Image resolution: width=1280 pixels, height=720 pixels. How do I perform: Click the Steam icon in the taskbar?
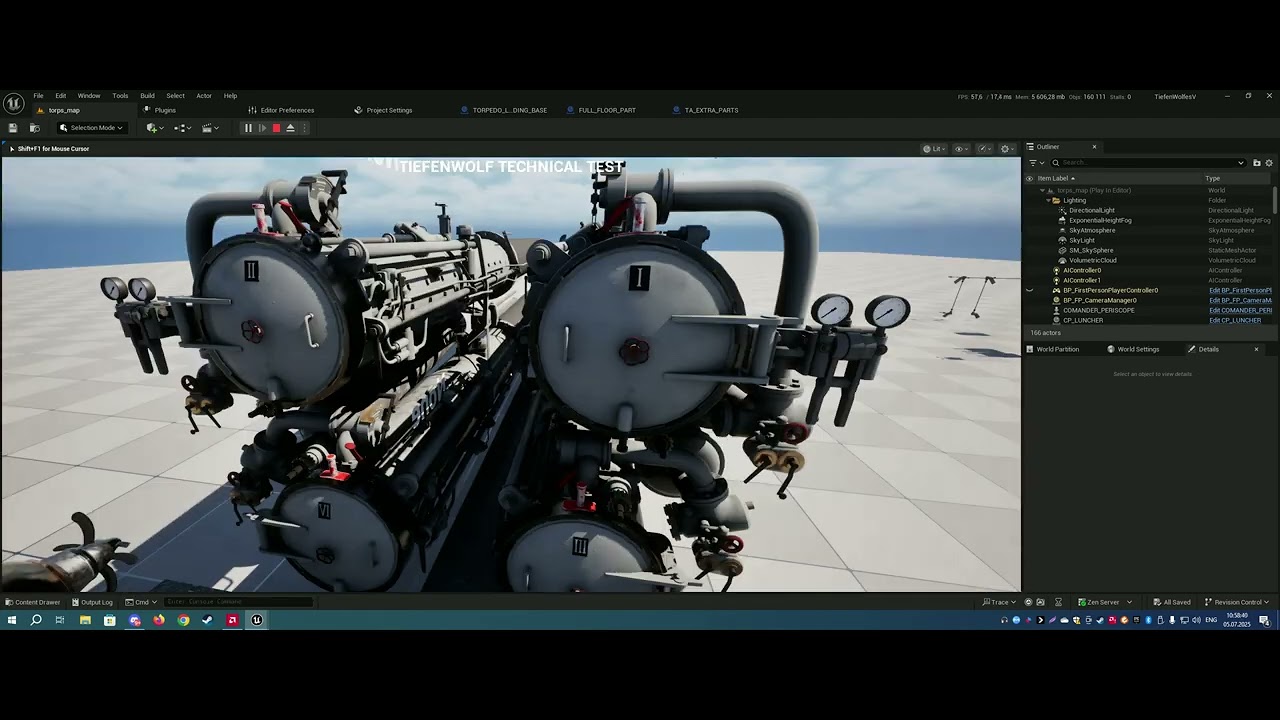tap(208, 620)
